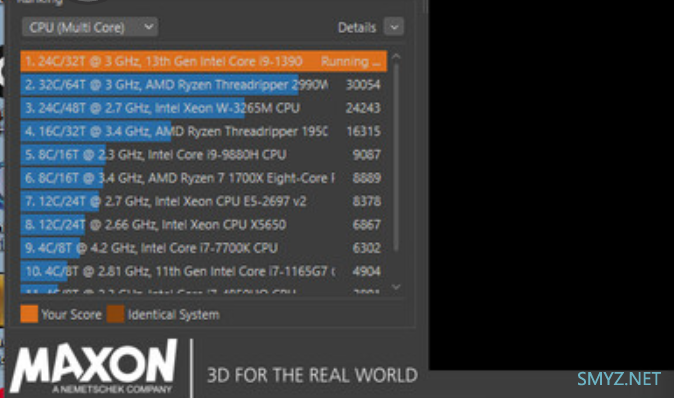
Task: Click the SMYZ.NET watermark link
Action: (x=619, y=379)
